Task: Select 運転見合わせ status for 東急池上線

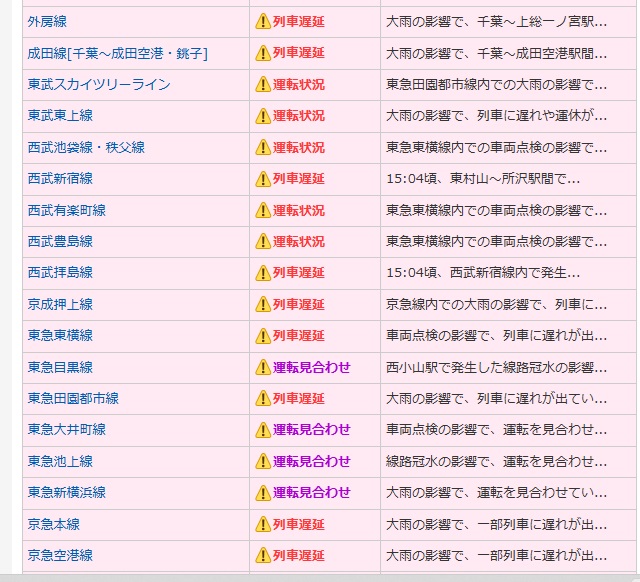Action: [x=312, y=461]
